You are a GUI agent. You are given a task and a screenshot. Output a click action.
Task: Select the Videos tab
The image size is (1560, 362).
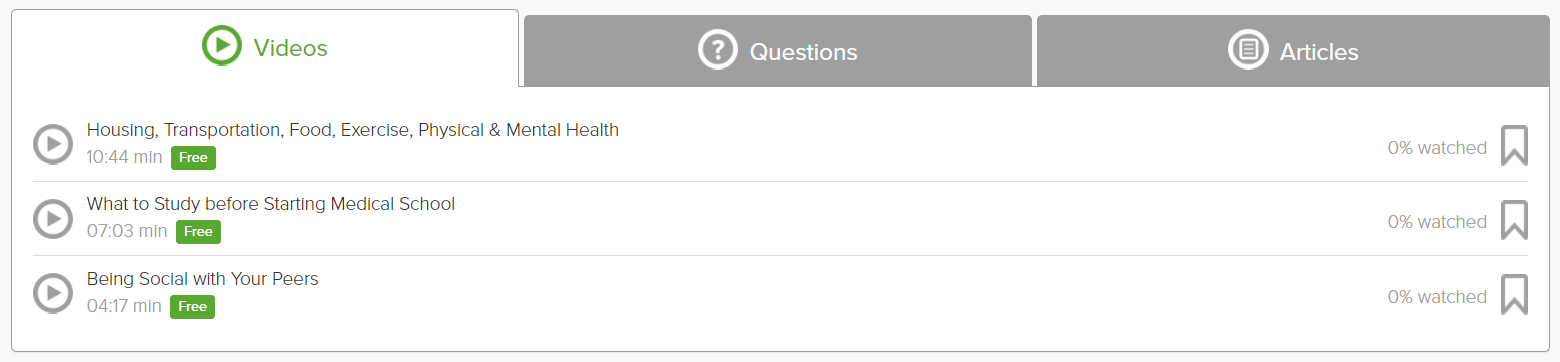pos(265,48)
